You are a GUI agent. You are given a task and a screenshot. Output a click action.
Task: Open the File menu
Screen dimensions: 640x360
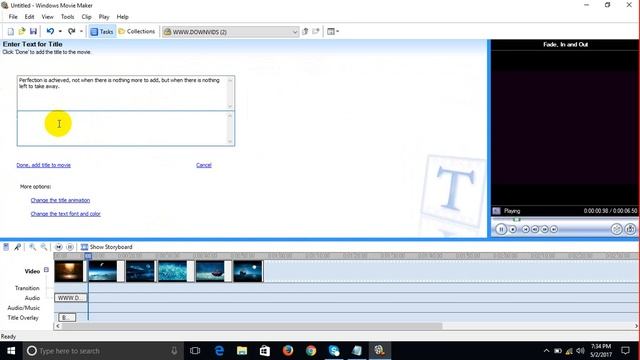(x=13, y=17)
